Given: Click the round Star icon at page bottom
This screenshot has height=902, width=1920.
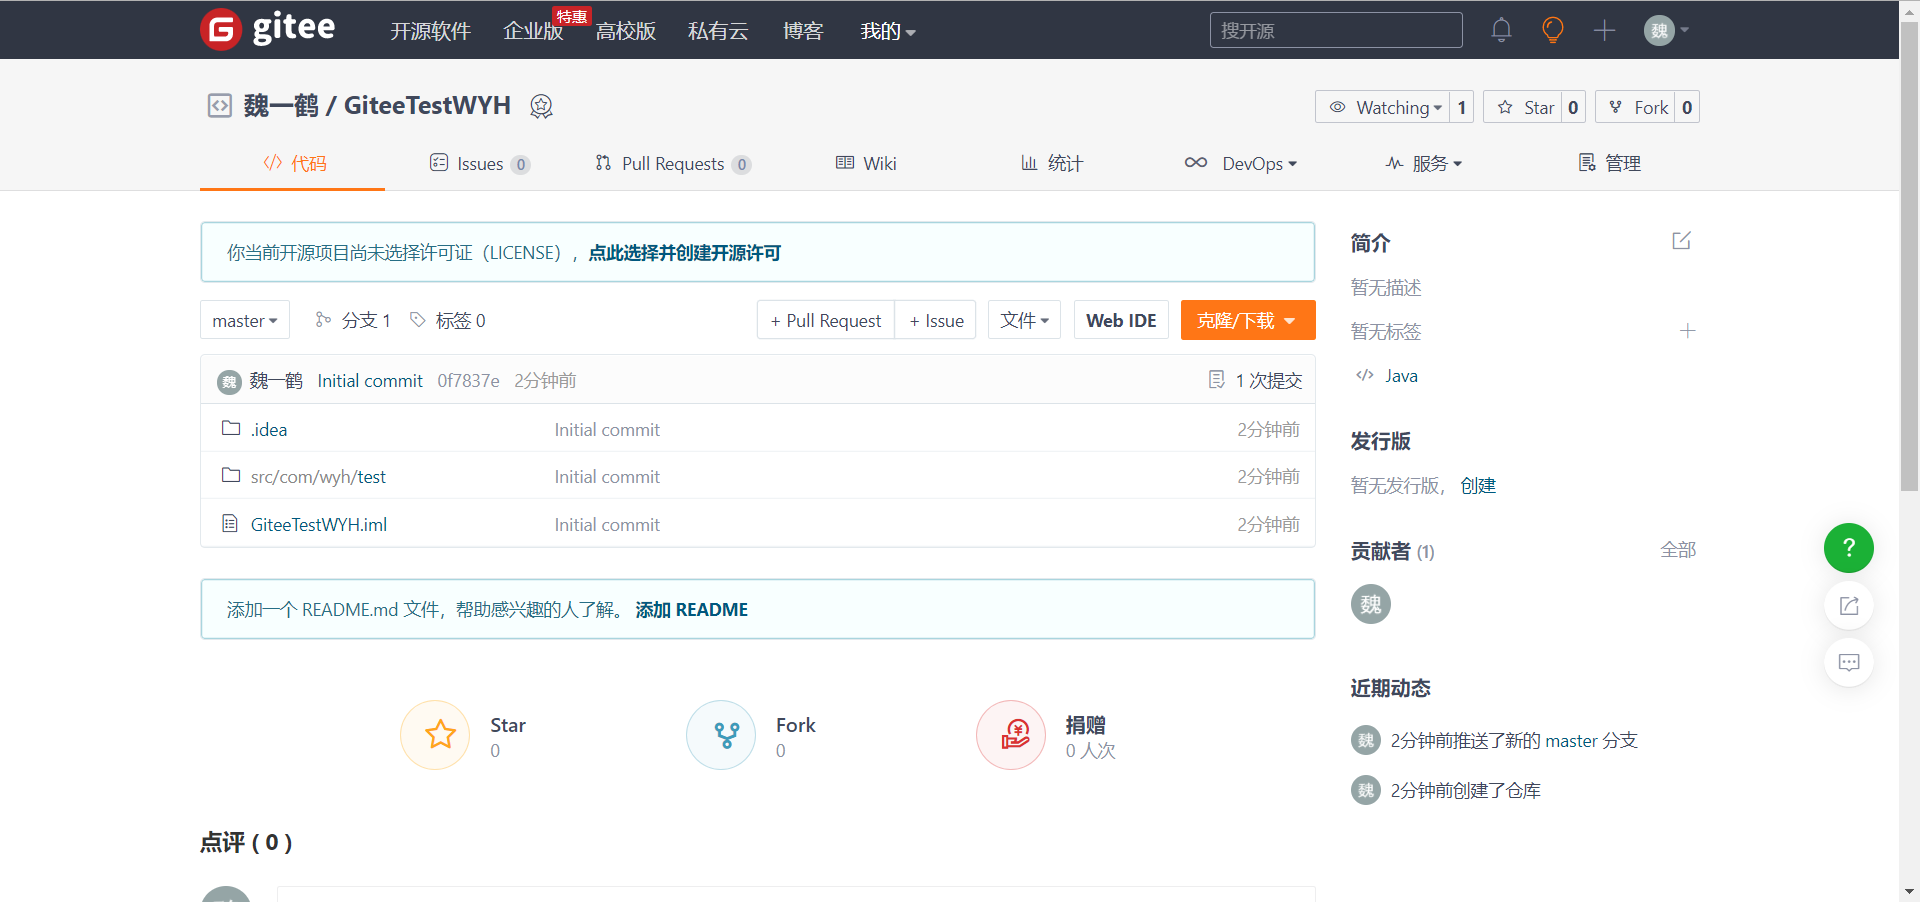Looking at the screenshot, I should coord(435,735).
